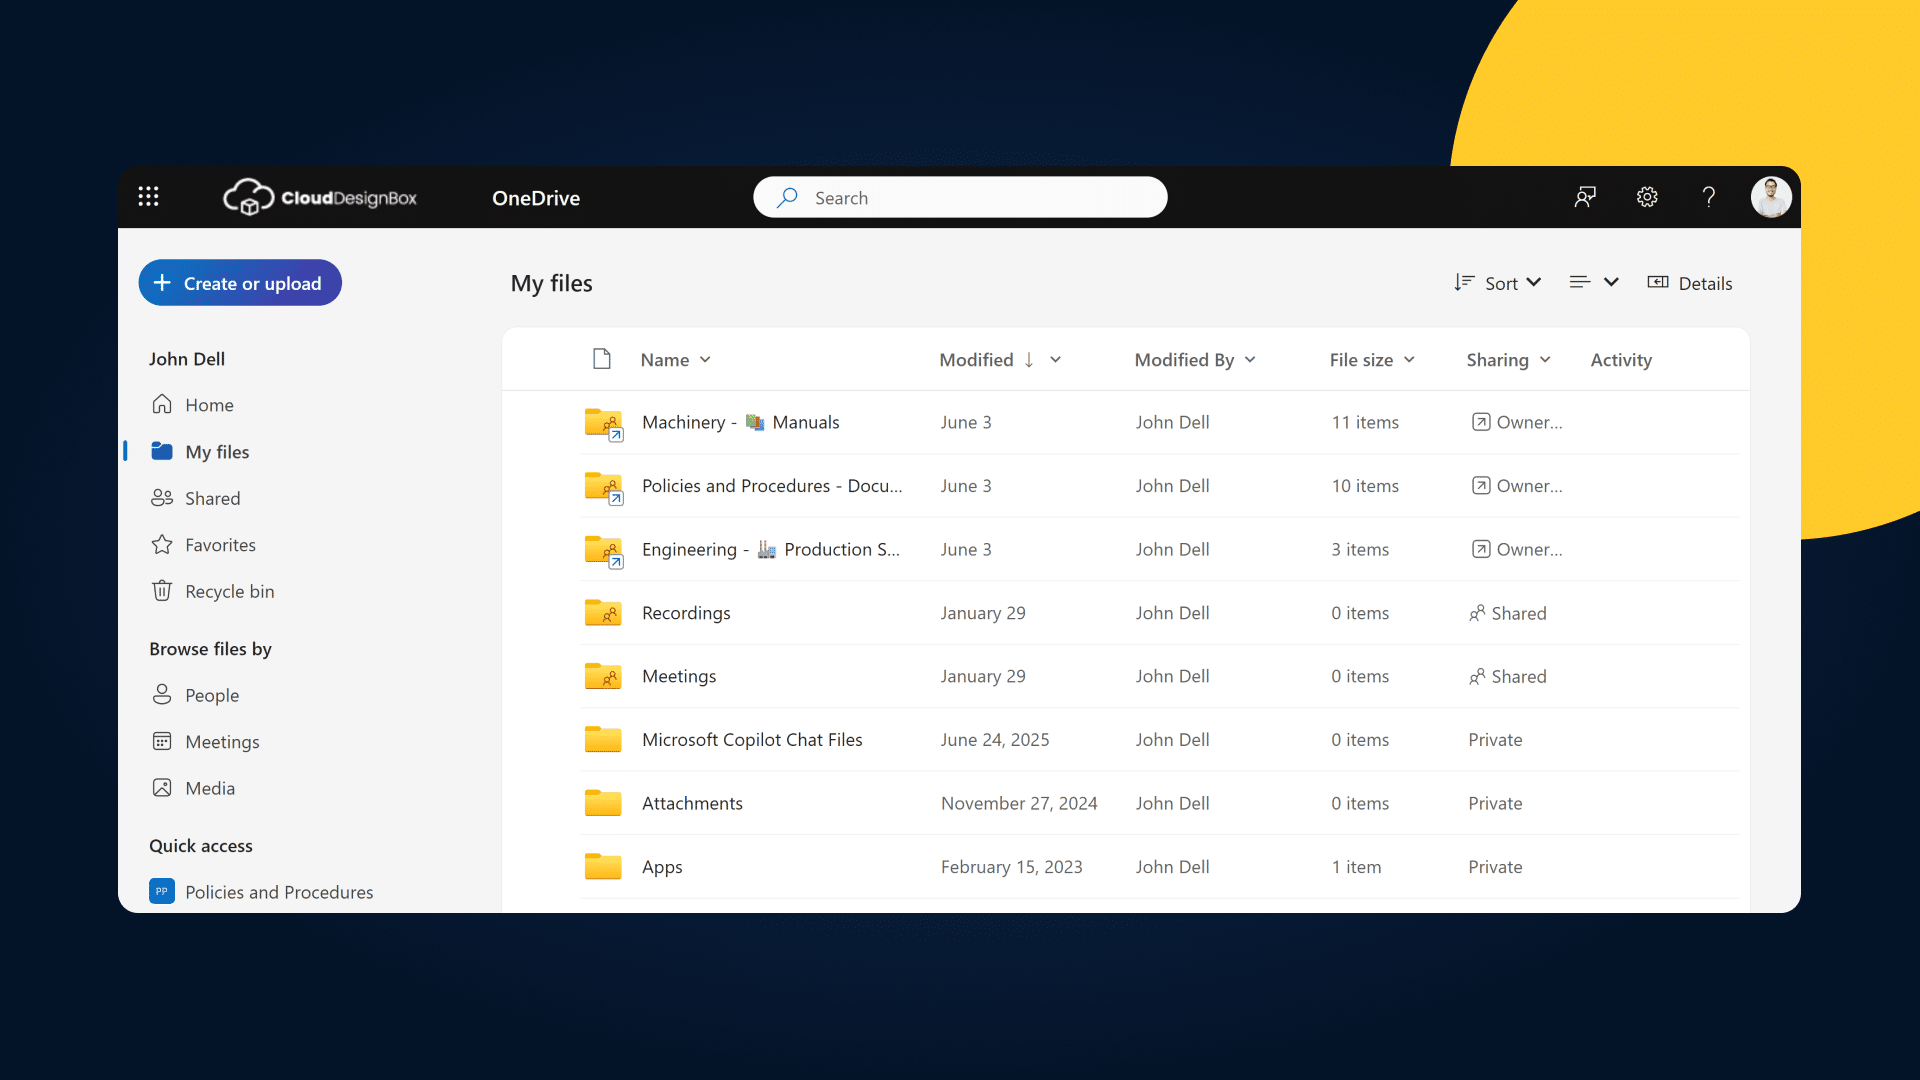Open Shared in sidebar

pos(212,498)
